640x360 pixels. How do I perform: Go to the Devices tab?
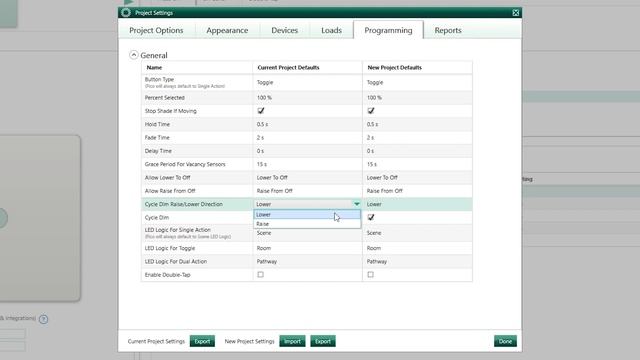(x=284, y=30)
